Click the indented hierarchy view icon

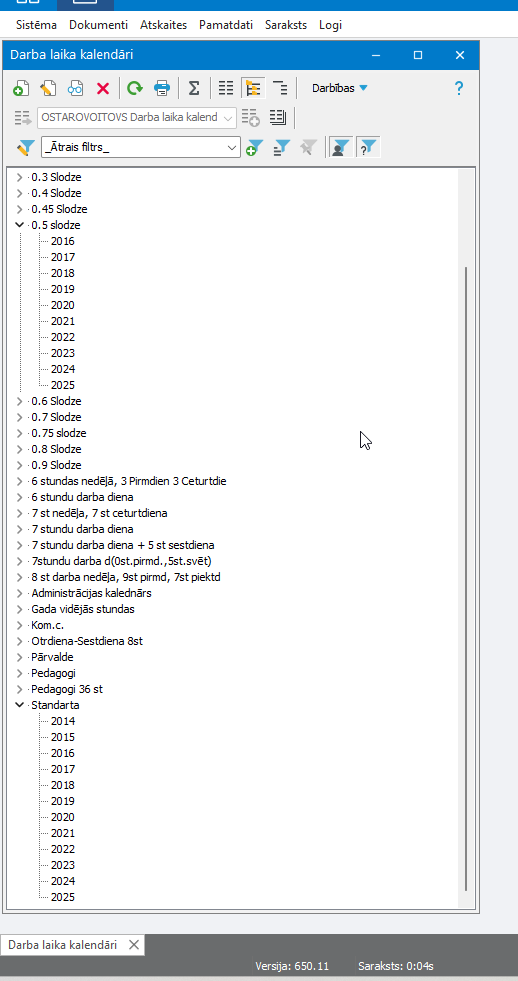(x=280, y=88)
